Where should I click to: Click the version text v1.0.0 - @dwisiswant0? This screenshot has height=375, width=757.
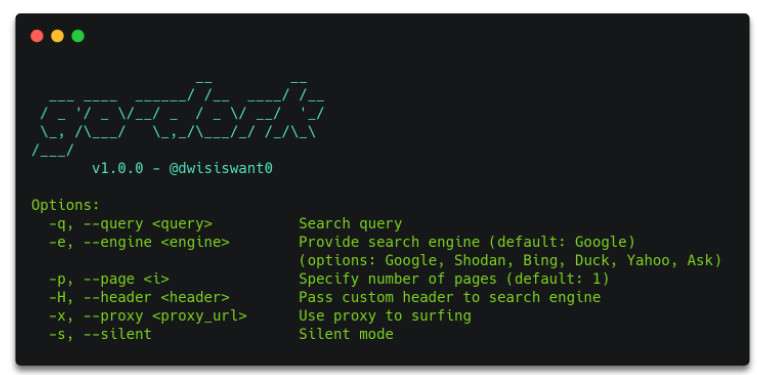pos(182,168)
